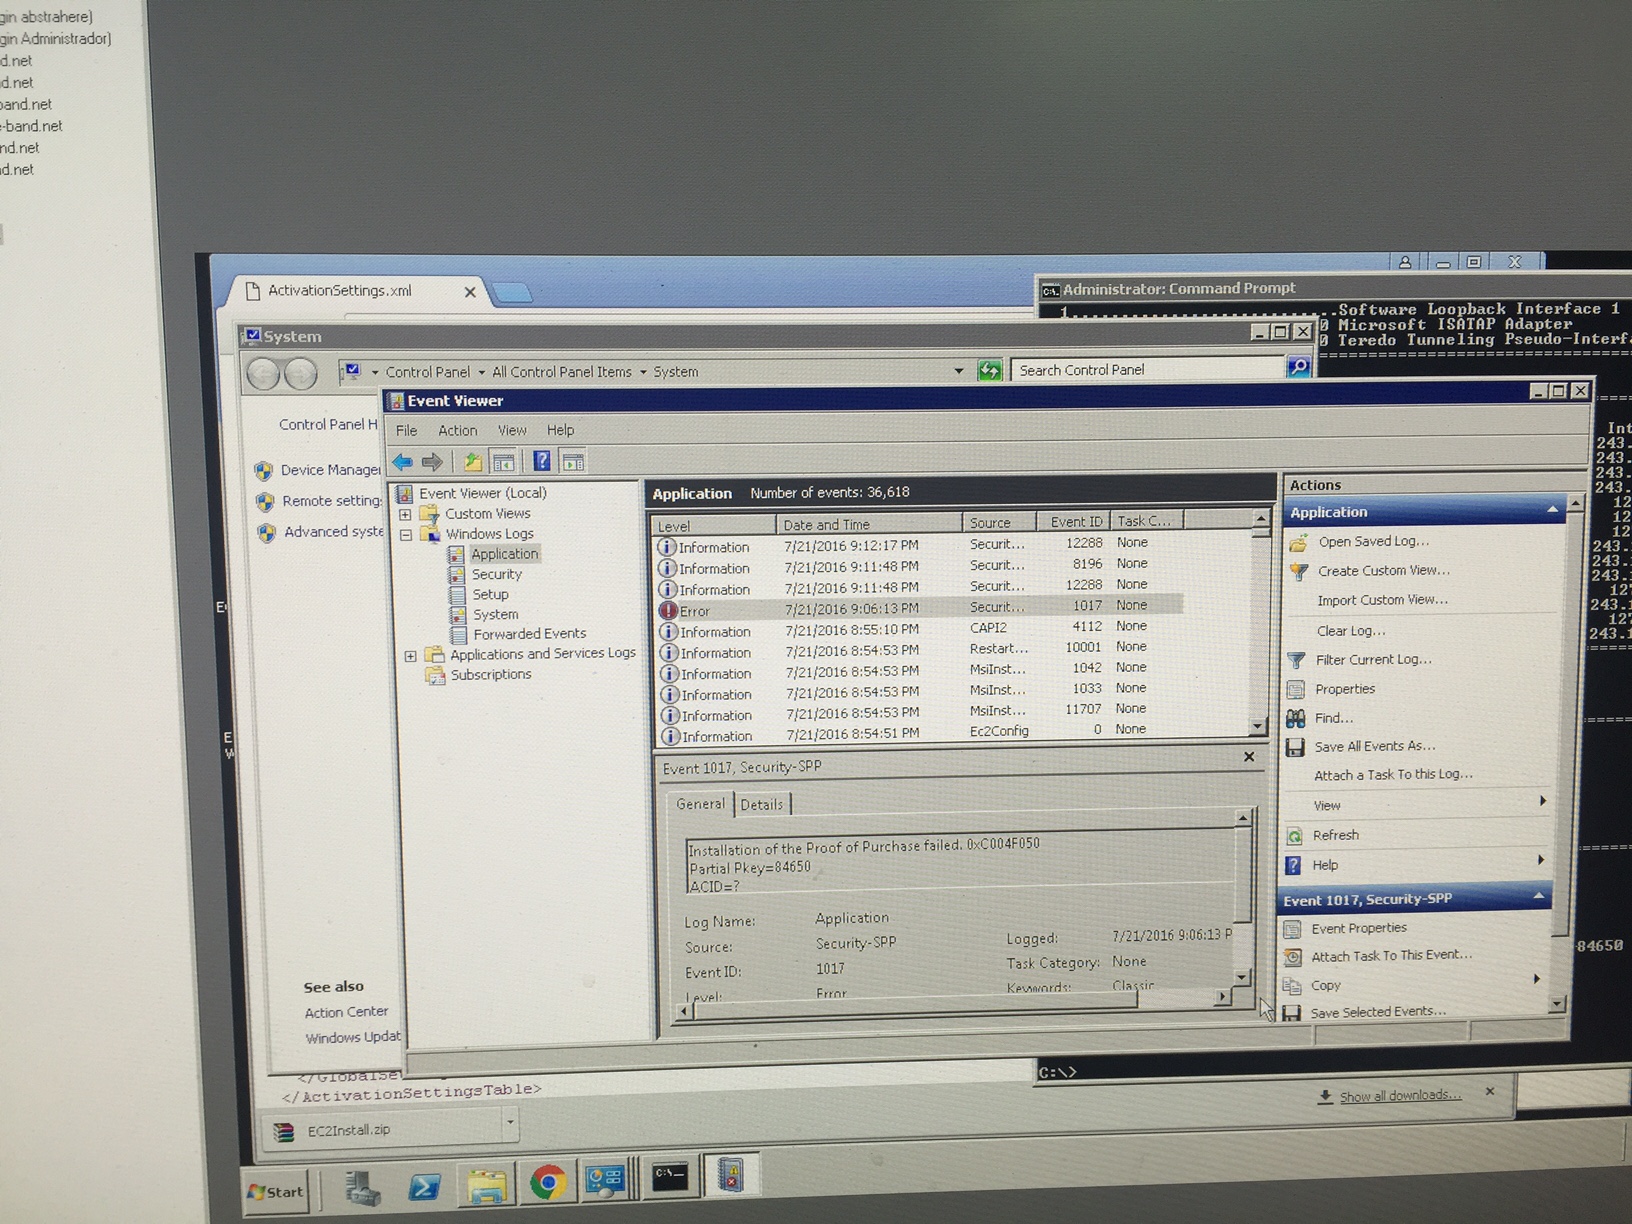Select the Error event 1017 row
The height and width of the screenshot is (1224, 1632).
click(918, 608)
